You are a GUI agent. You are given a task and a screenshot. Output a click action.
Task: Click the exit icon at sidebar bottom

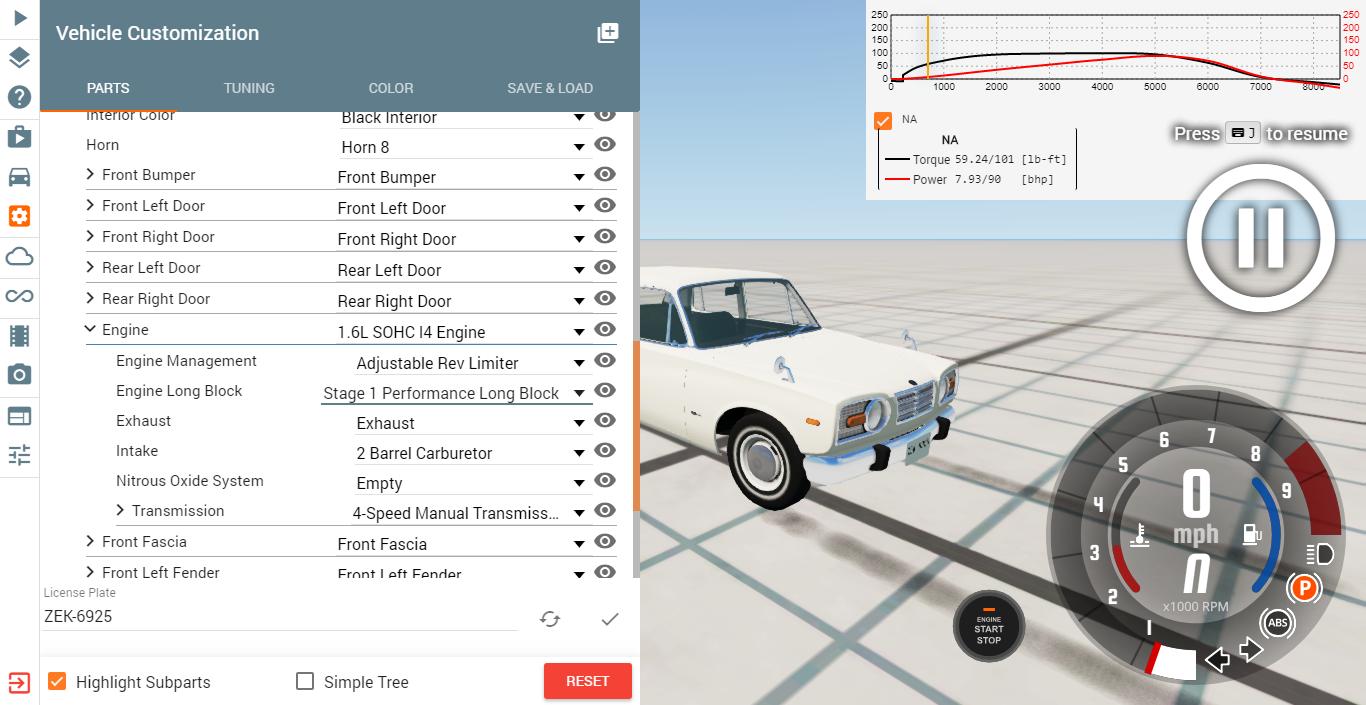point(19,683)
